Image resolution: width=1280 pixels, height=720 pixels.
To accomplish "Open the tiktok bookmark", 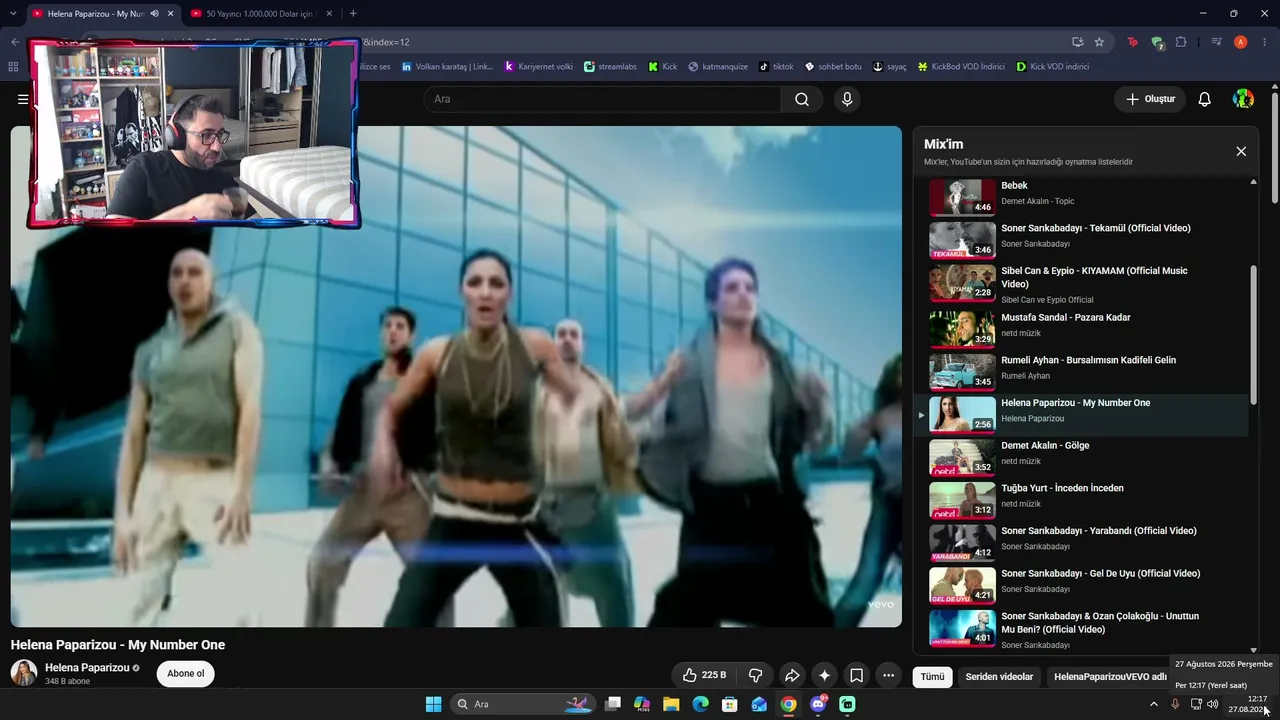I will (x=775, y=67).
